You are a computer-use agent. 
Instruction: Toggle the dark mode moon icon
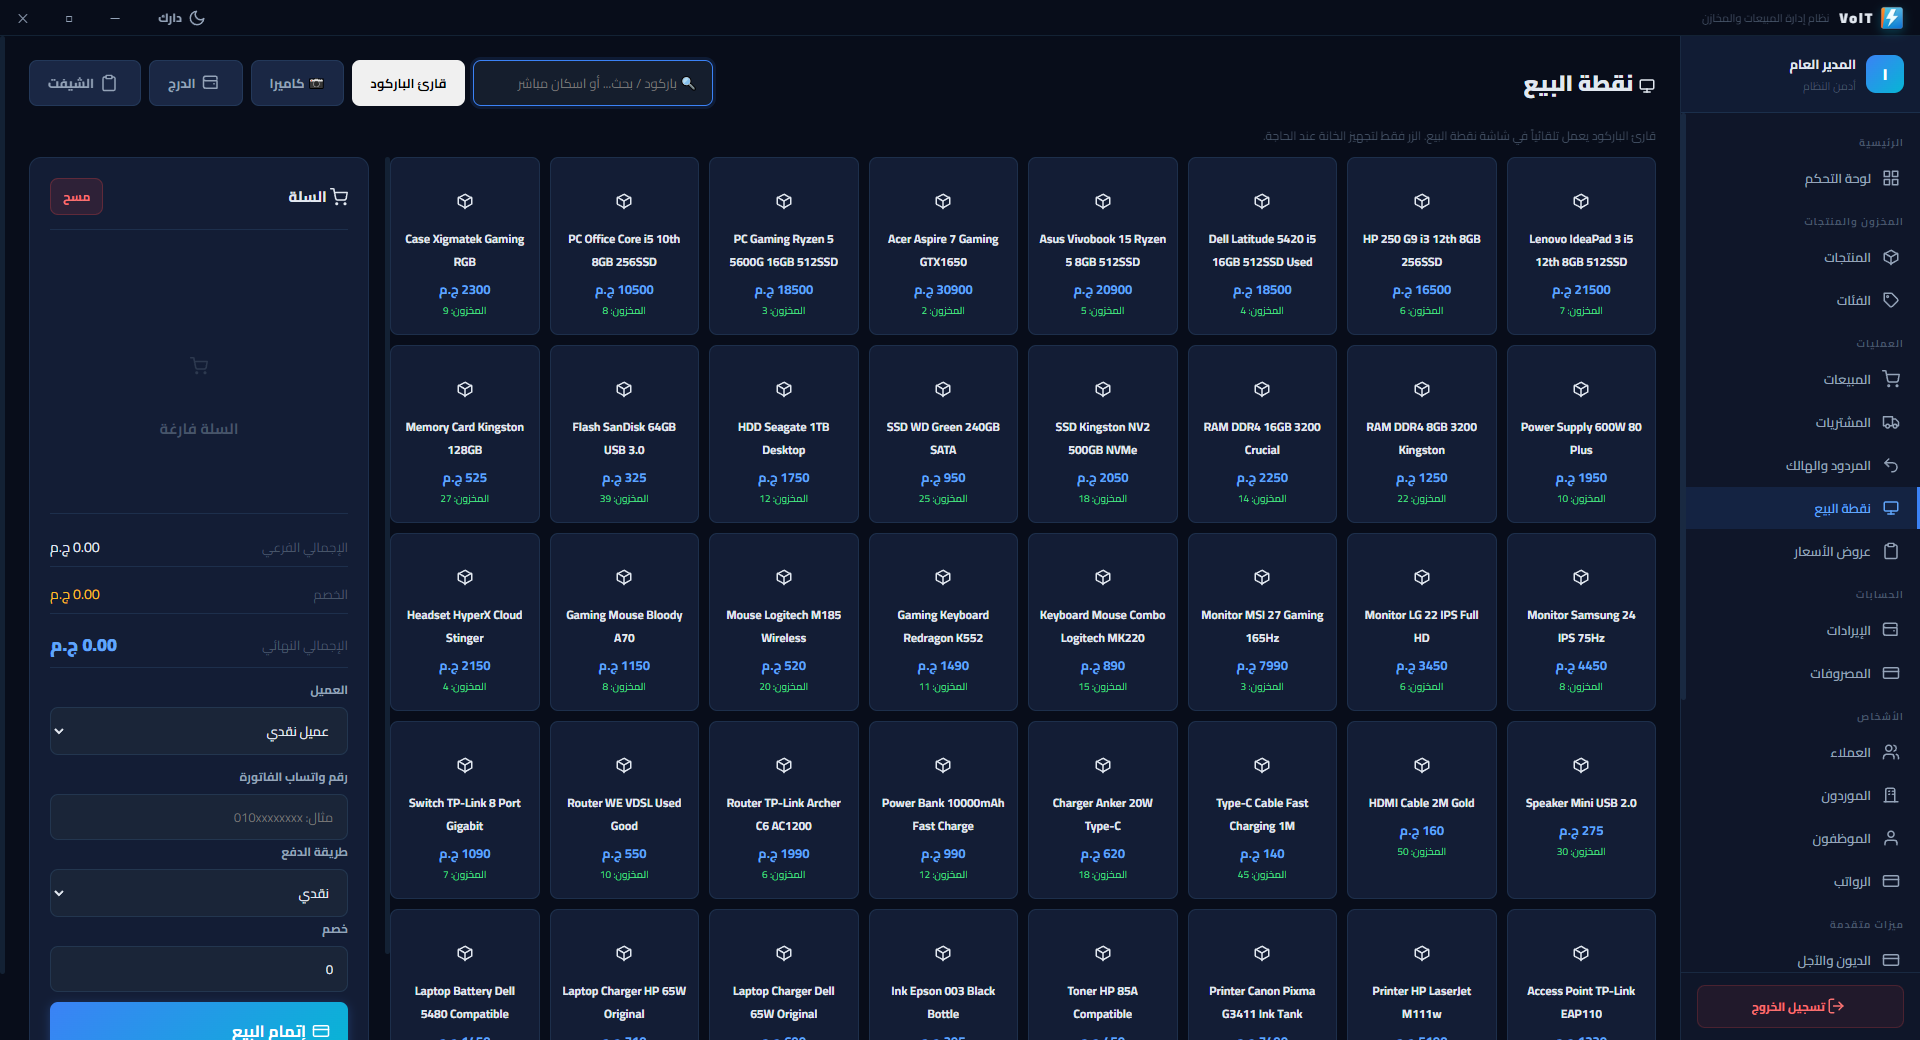pos(197,18)
